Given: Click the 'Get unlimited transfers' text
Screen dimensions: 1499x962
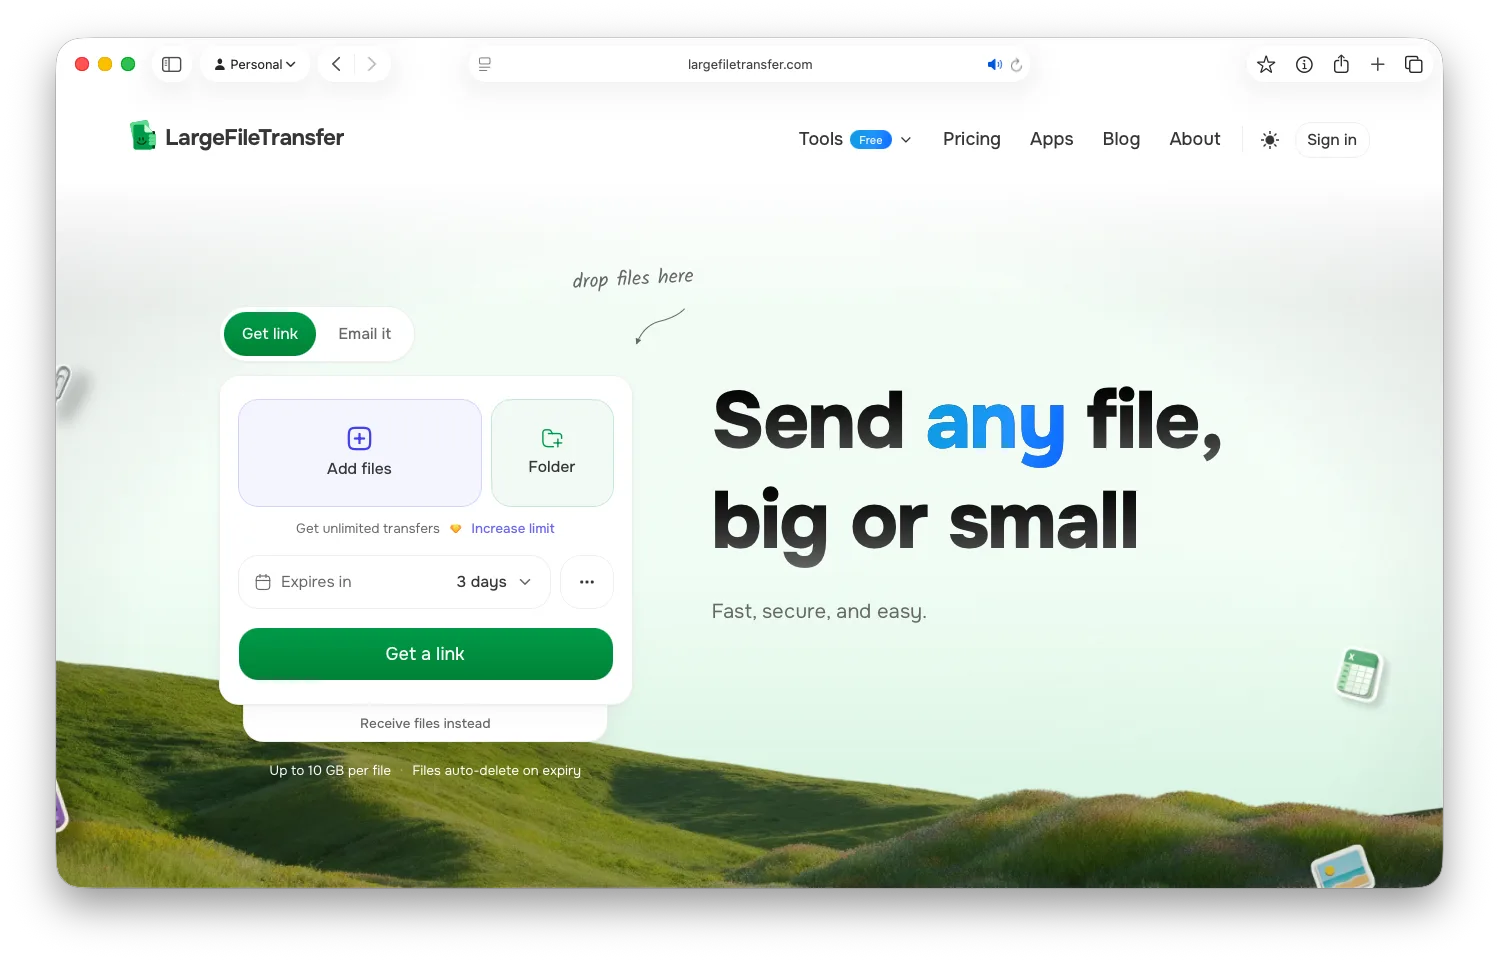Looking at the screenshot, I should [x=368, y=528].
